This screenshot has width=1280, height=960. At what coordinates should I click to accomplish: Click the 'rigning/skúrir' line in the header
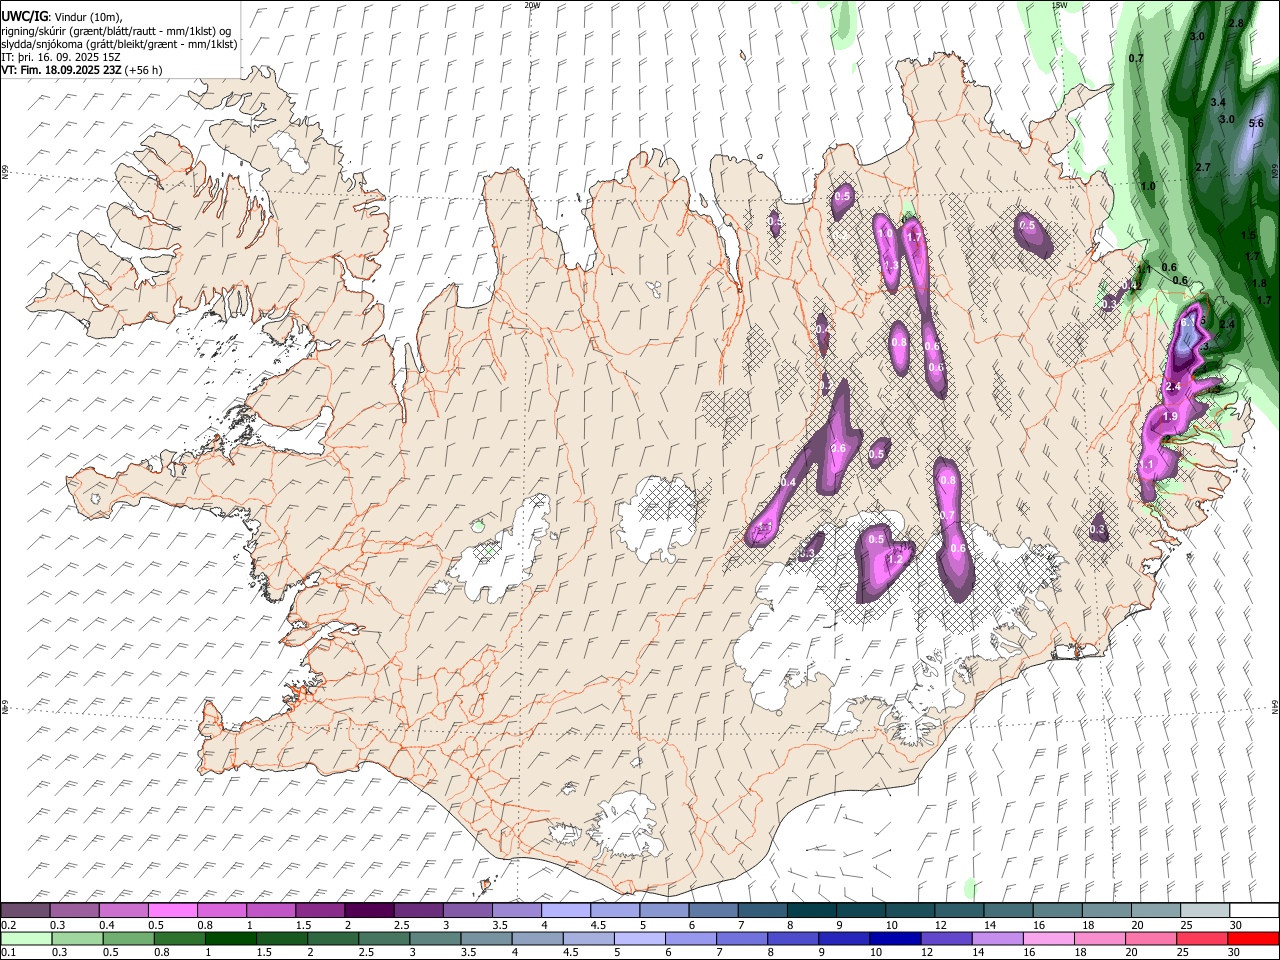pyautogui.click(x=114, y=31)
